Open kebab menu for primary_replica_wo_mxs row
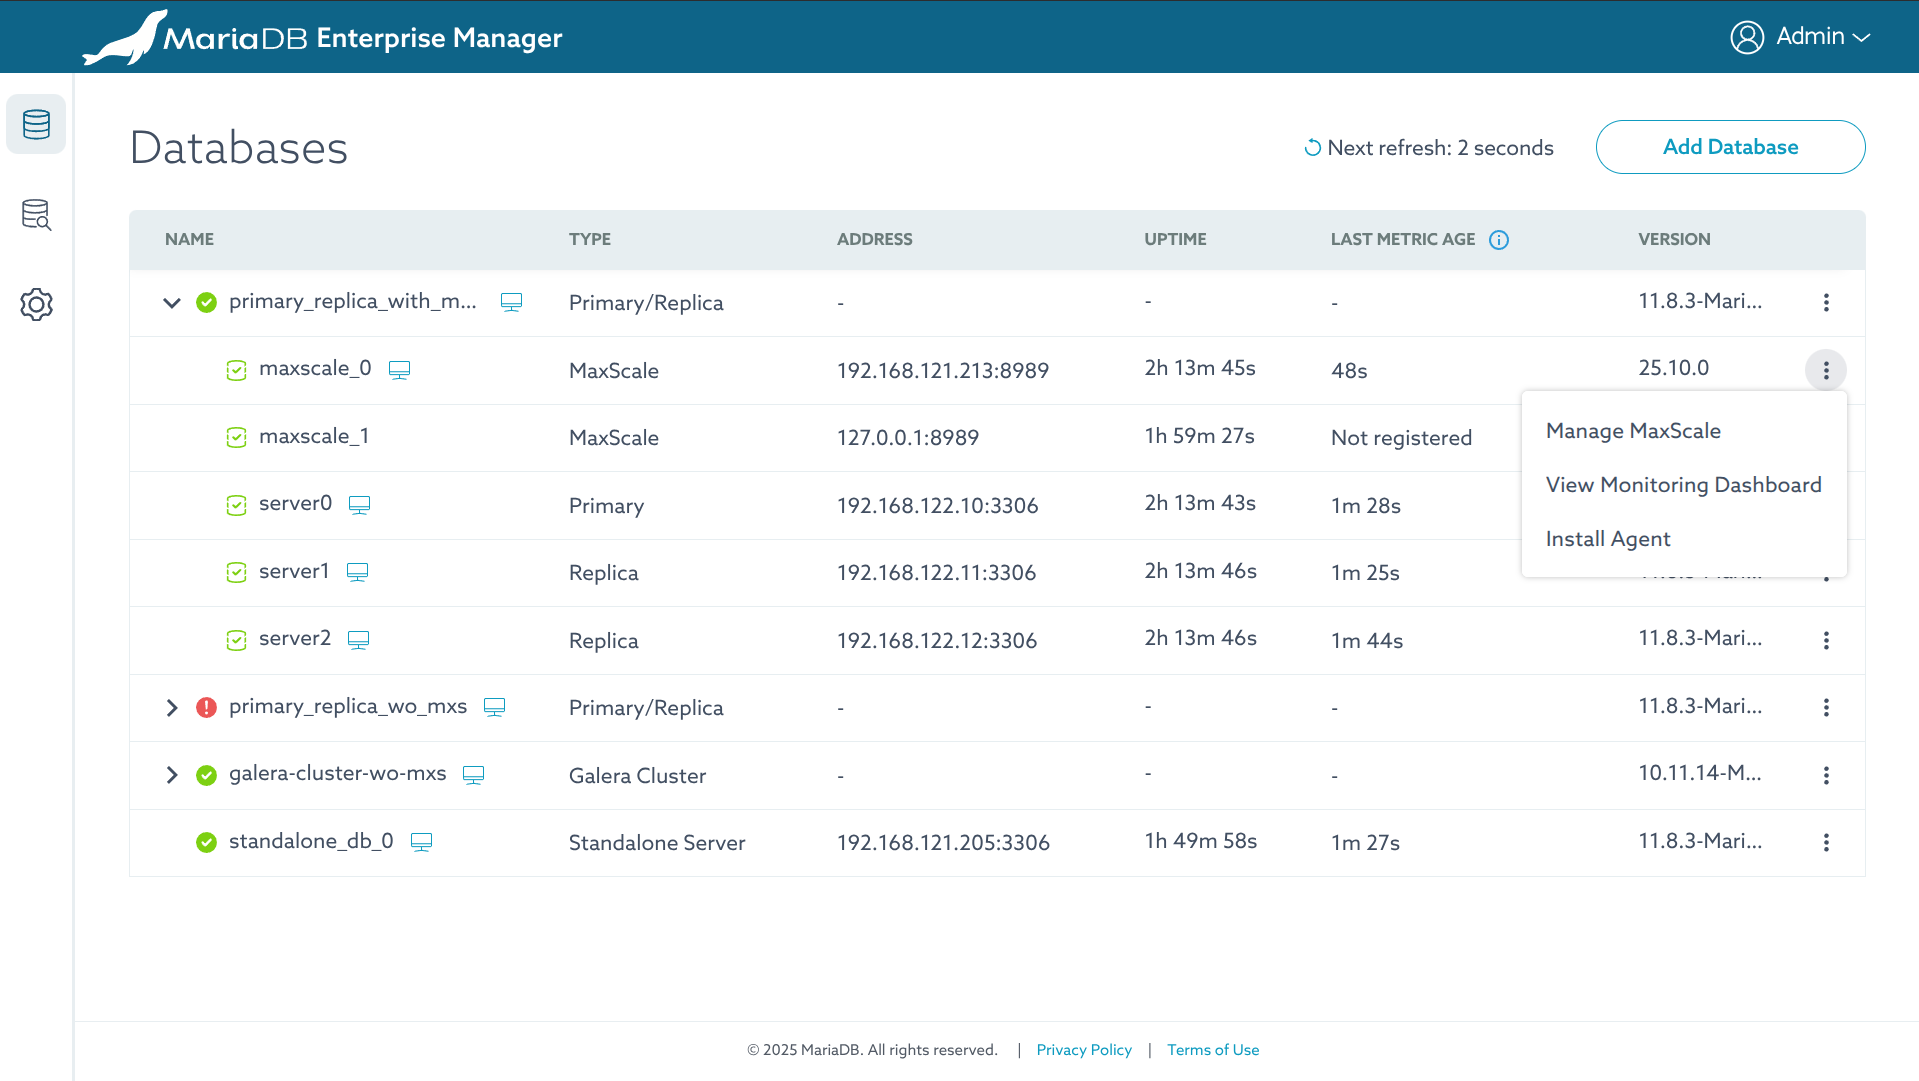Screen dimensions: 1919x1081 click(x=1825, y=708)
